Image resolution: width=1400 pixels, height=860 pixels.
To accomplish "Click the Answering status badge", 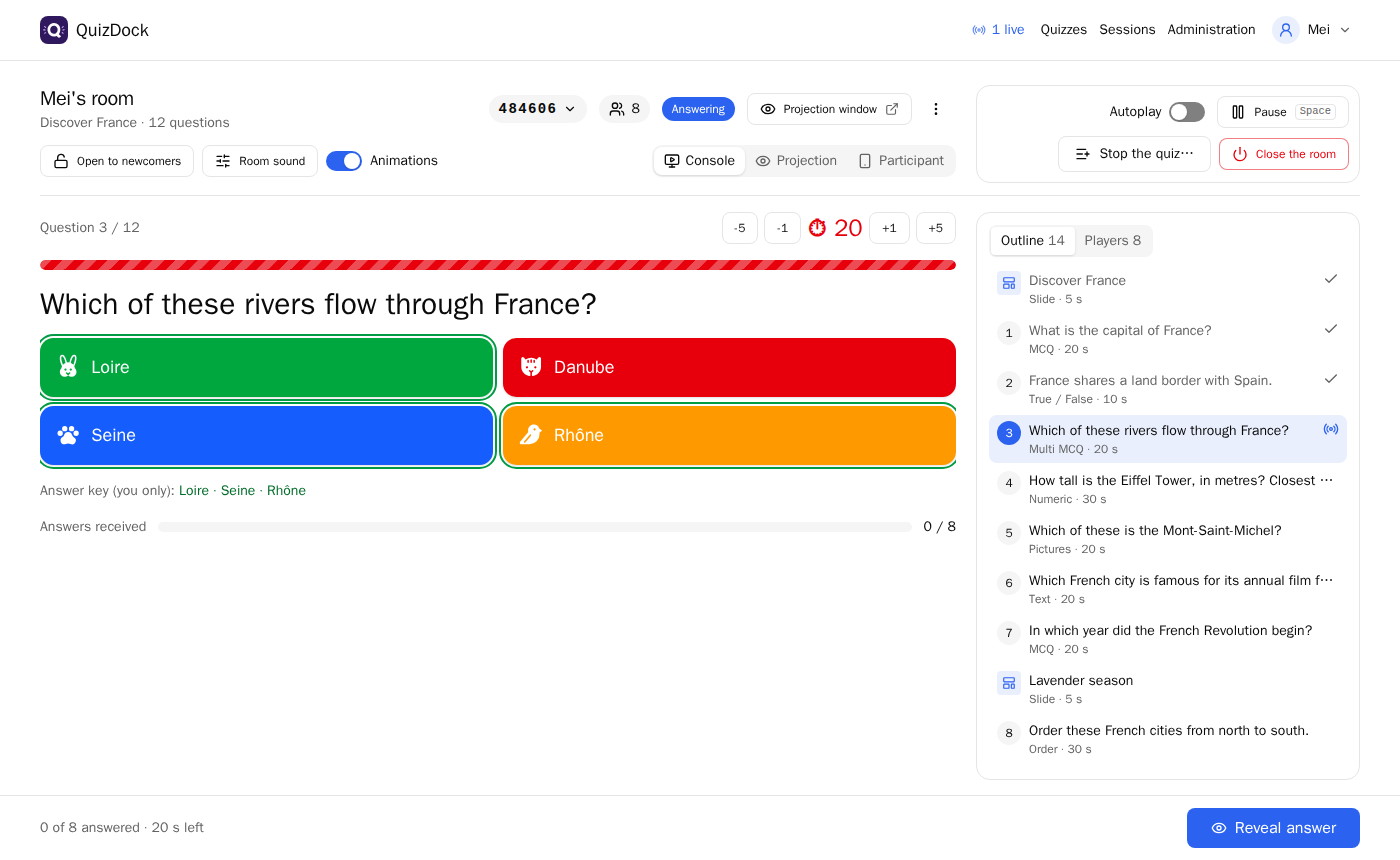I will pyautogui.click(x=698, y=109).
